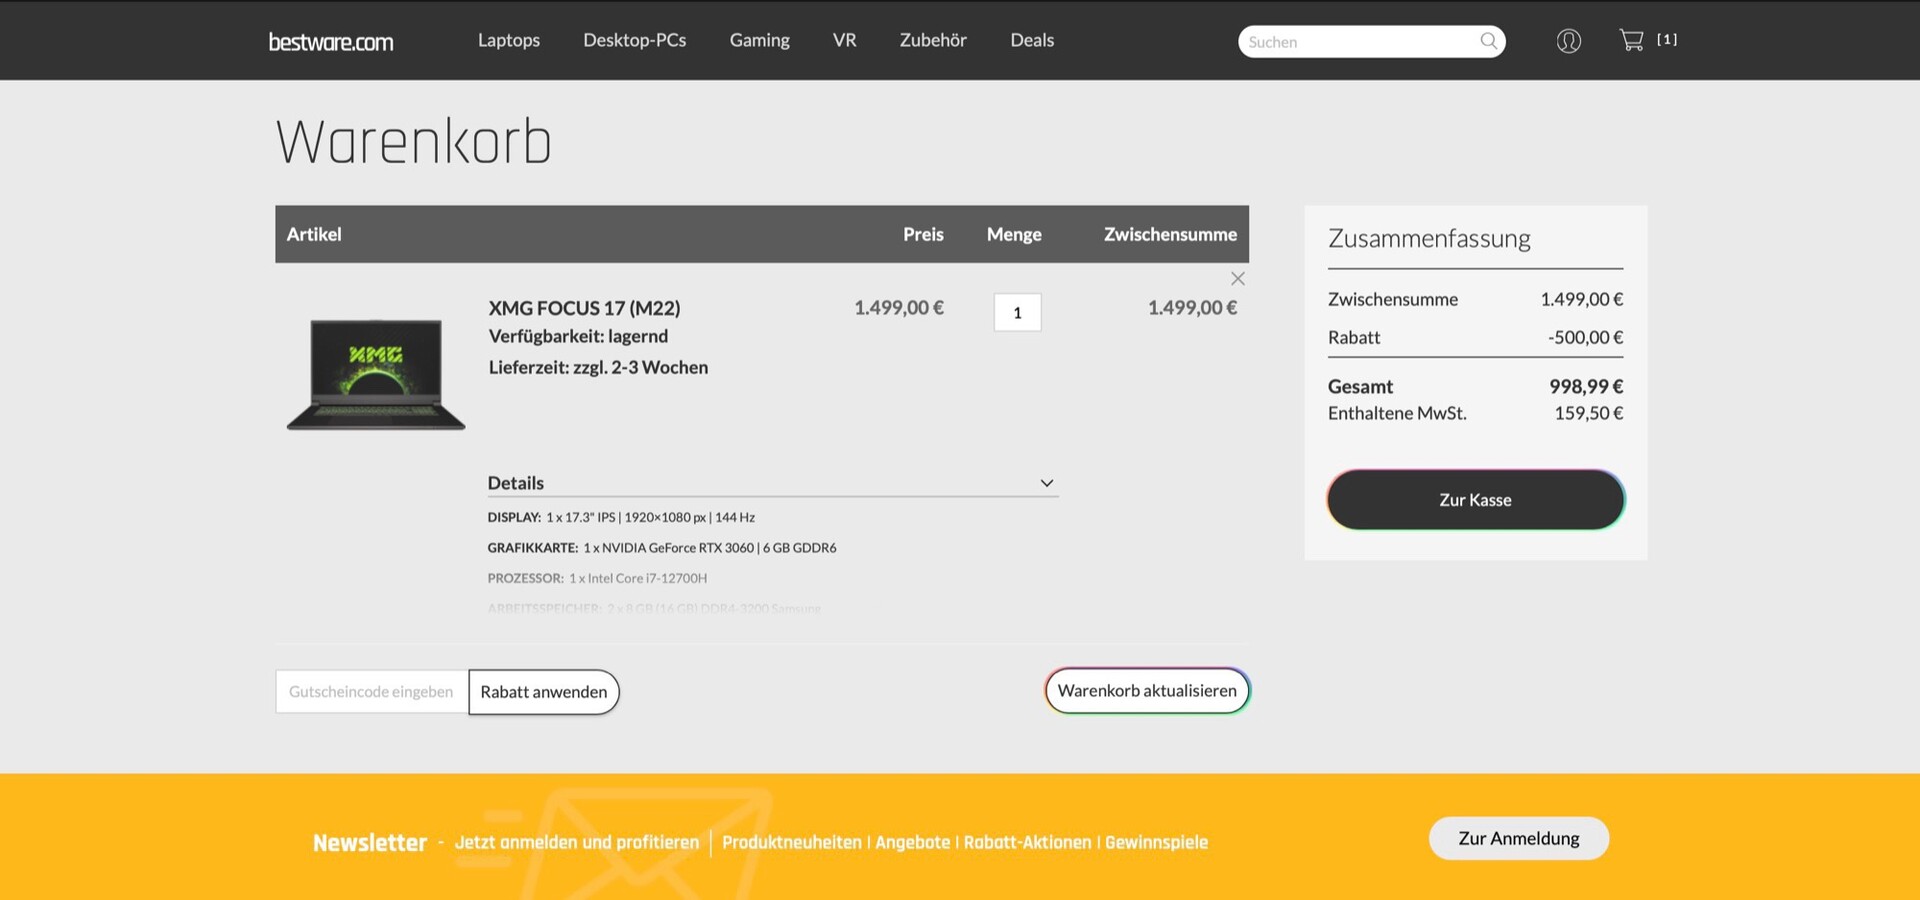Click the Zwischensumme label in Zusammenfassung
The height and width of the screenshot is (900, 1920).
click(1393, 299)
